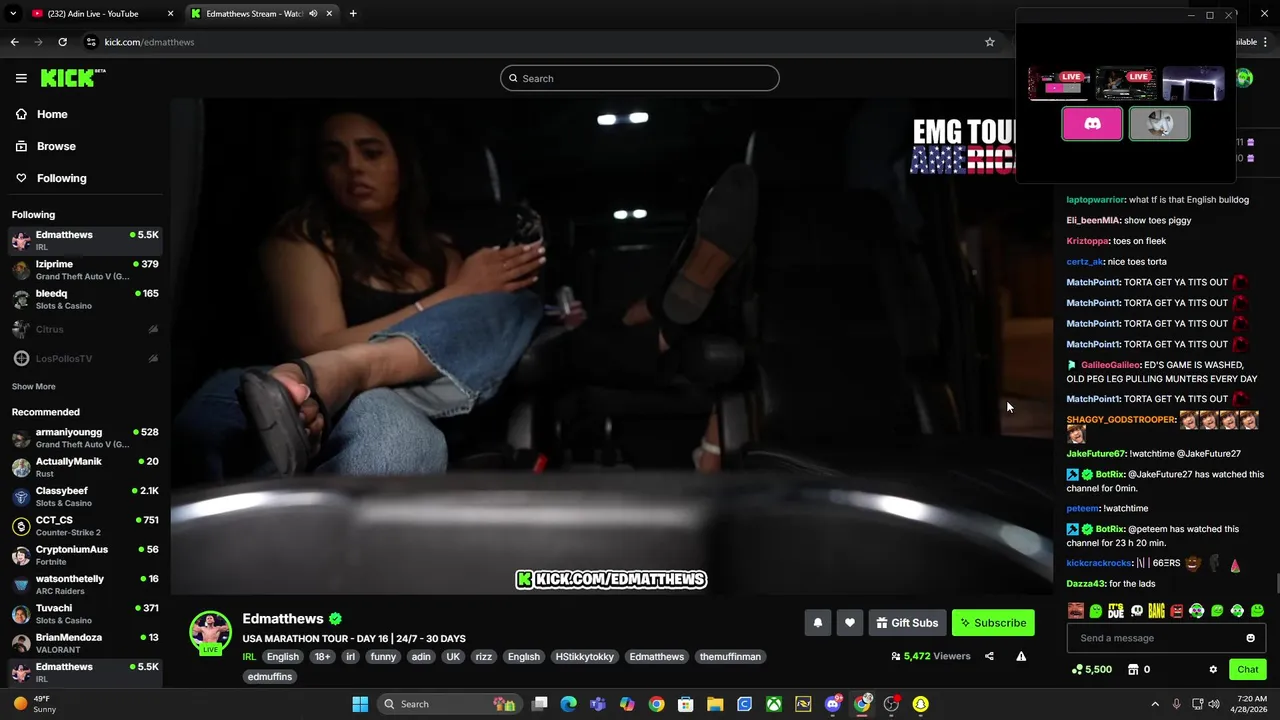Click the Gift Subs button
The height and width of the screenshot is (720, 1280).
pos(907,623)
